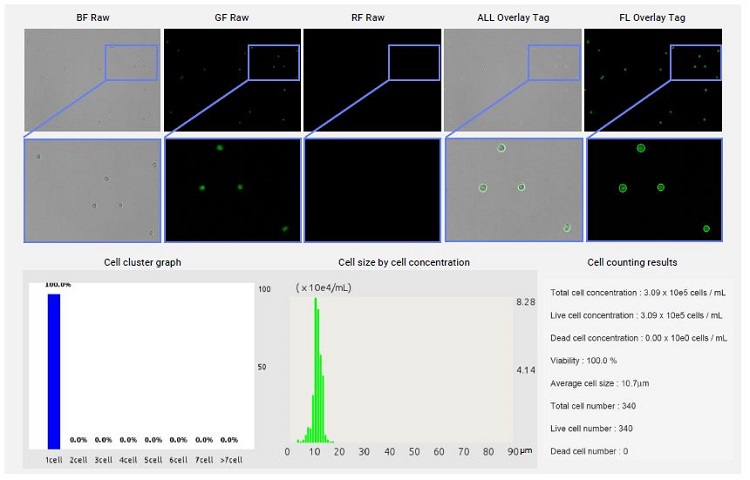The image size is (750, 480).
Task: Click the "2cell" axis label
Action: pyautogui.click(x=78, y=460)
